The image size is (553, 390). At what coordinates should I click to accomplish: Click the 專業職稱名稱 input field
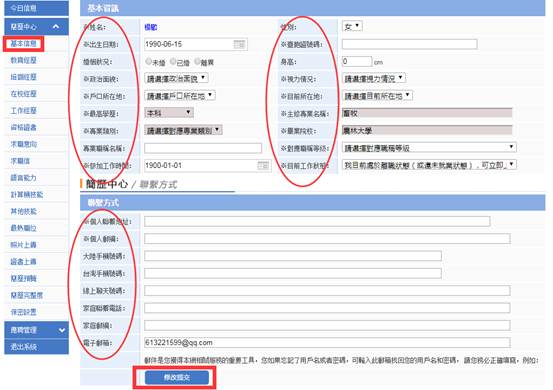click(203, 148)
